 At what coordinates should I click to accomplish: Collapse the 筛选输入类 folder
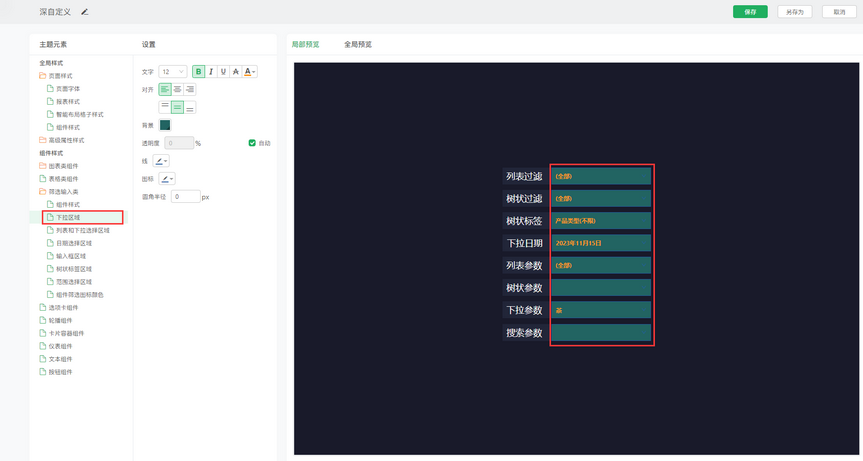click(42, 191)
